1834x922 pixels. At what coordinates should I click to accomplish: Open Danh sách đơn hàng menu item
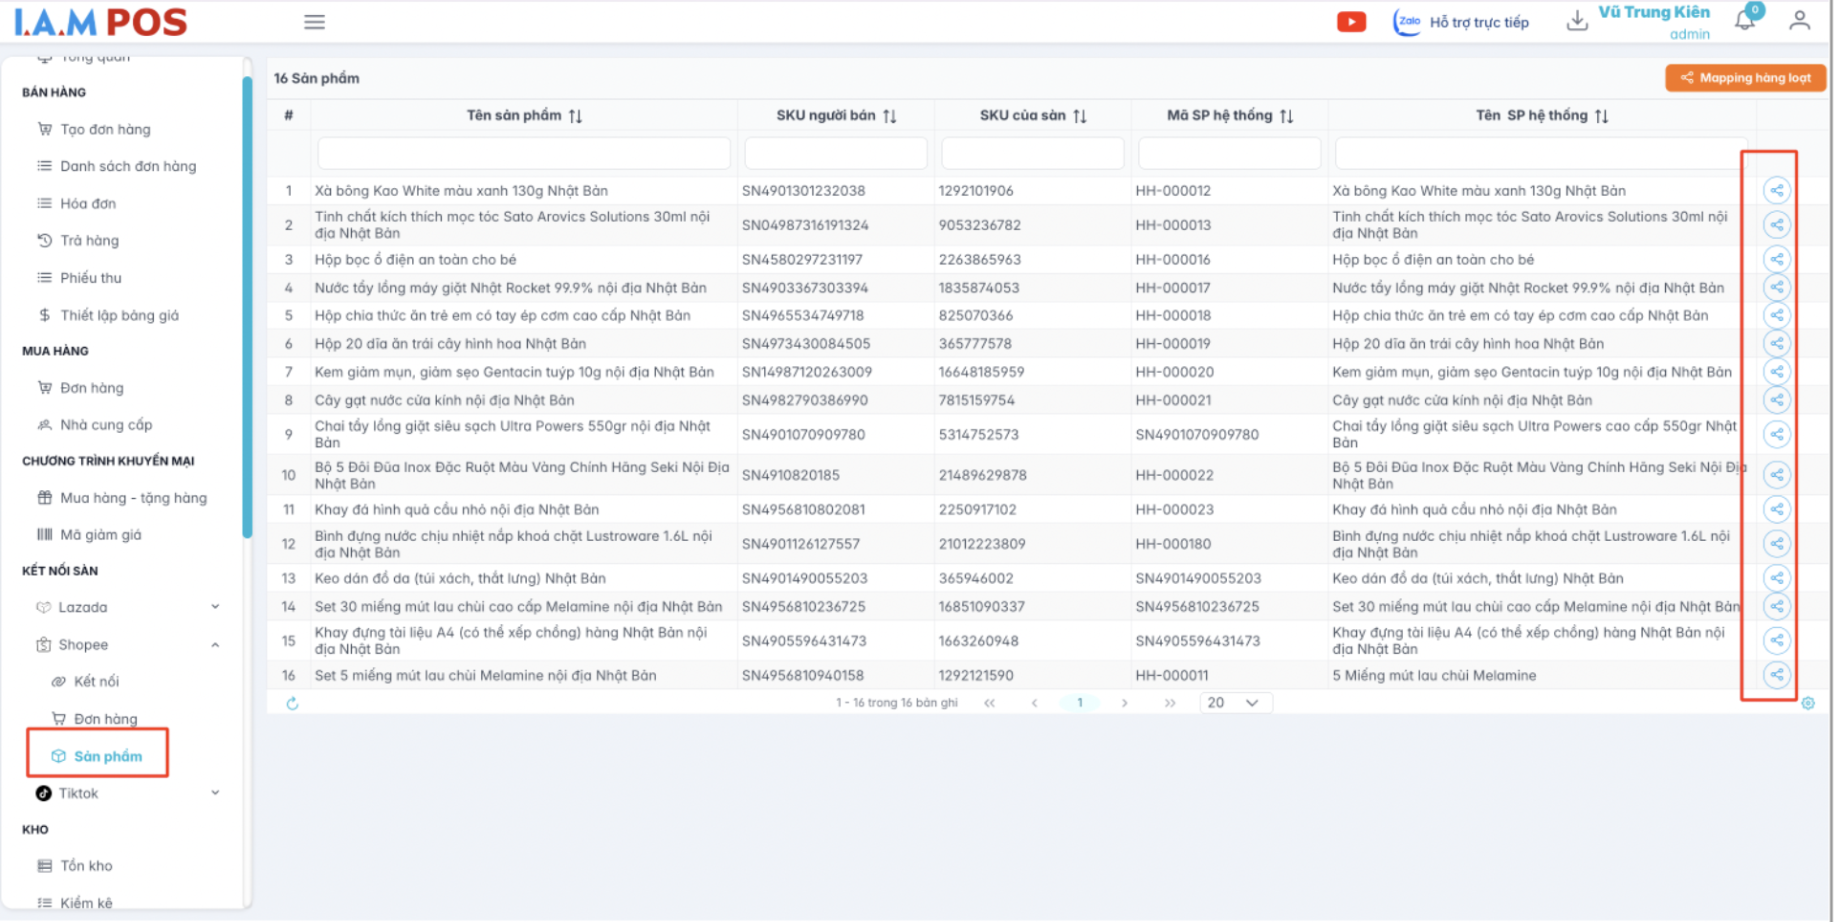coord(128,166)
